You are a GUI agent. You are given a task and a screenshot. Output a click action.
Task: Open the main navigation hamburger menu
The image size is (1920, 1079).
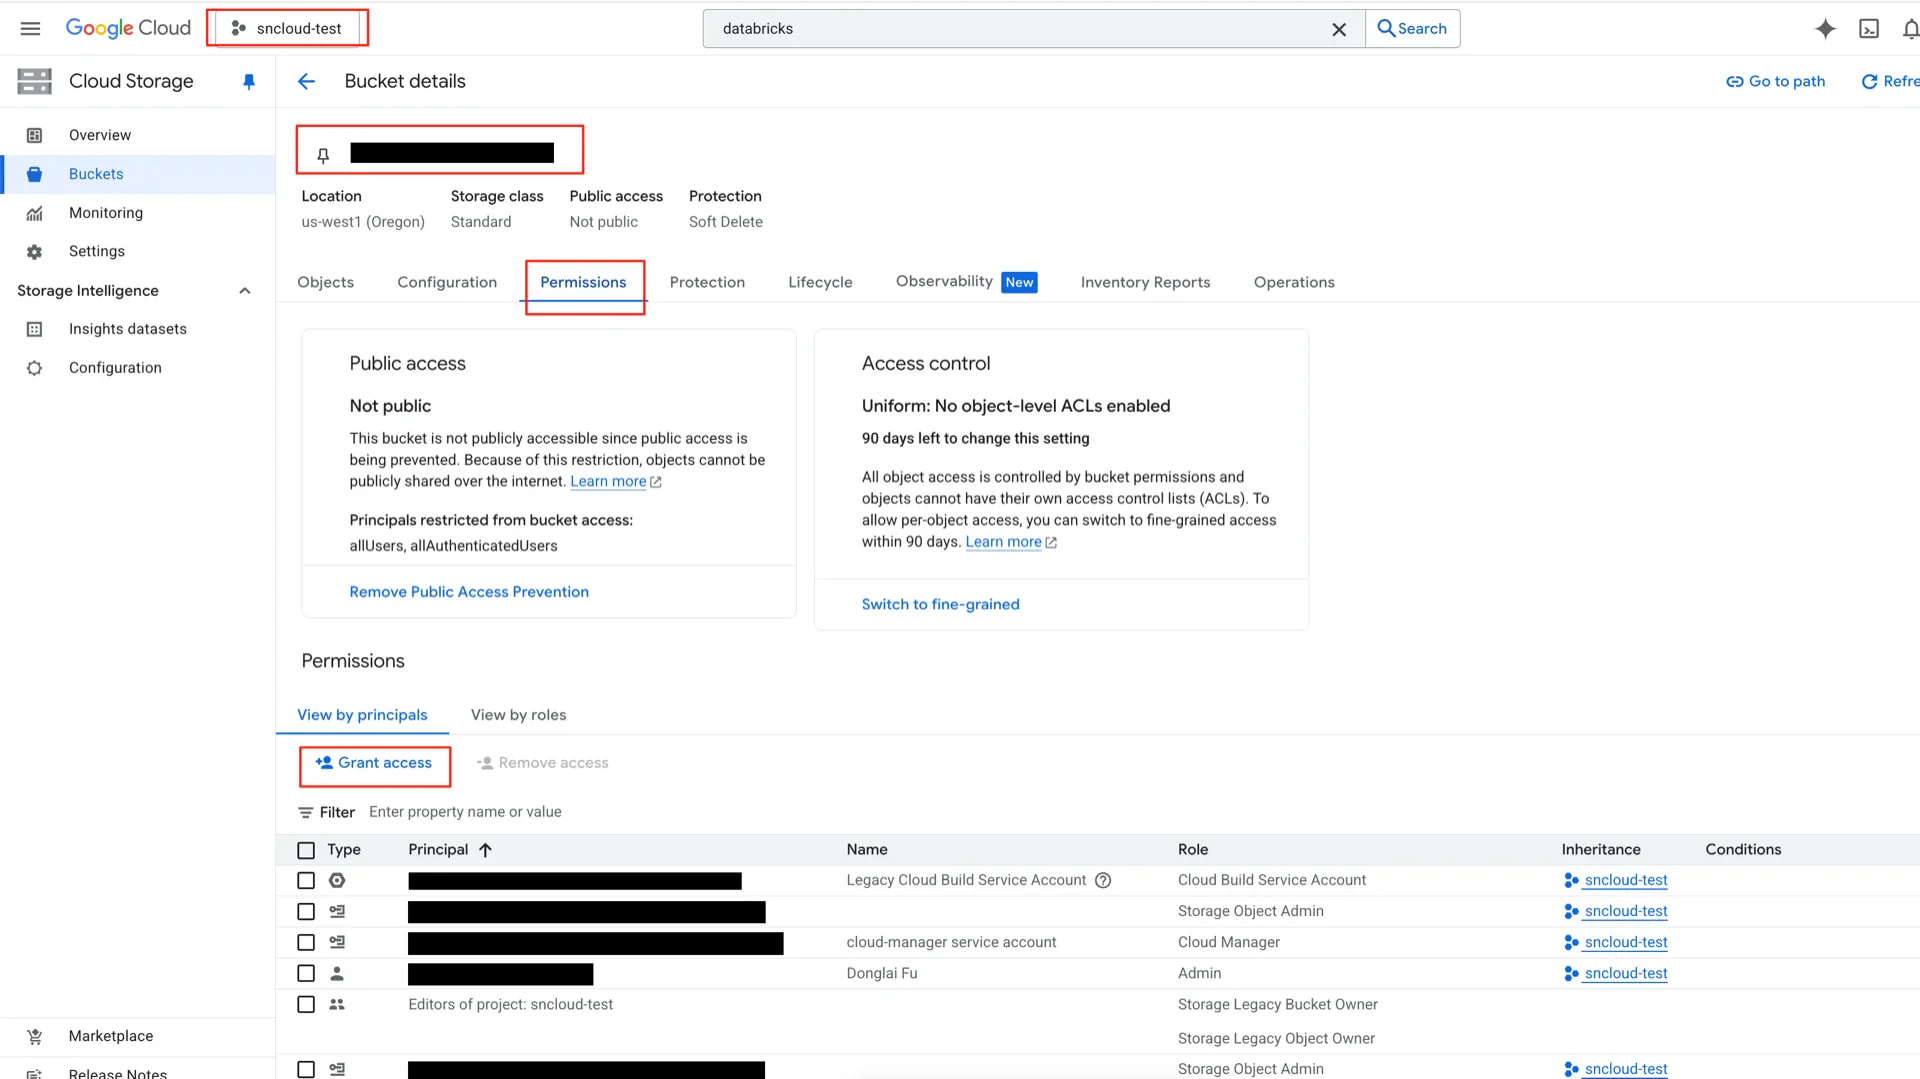point(30,28)
